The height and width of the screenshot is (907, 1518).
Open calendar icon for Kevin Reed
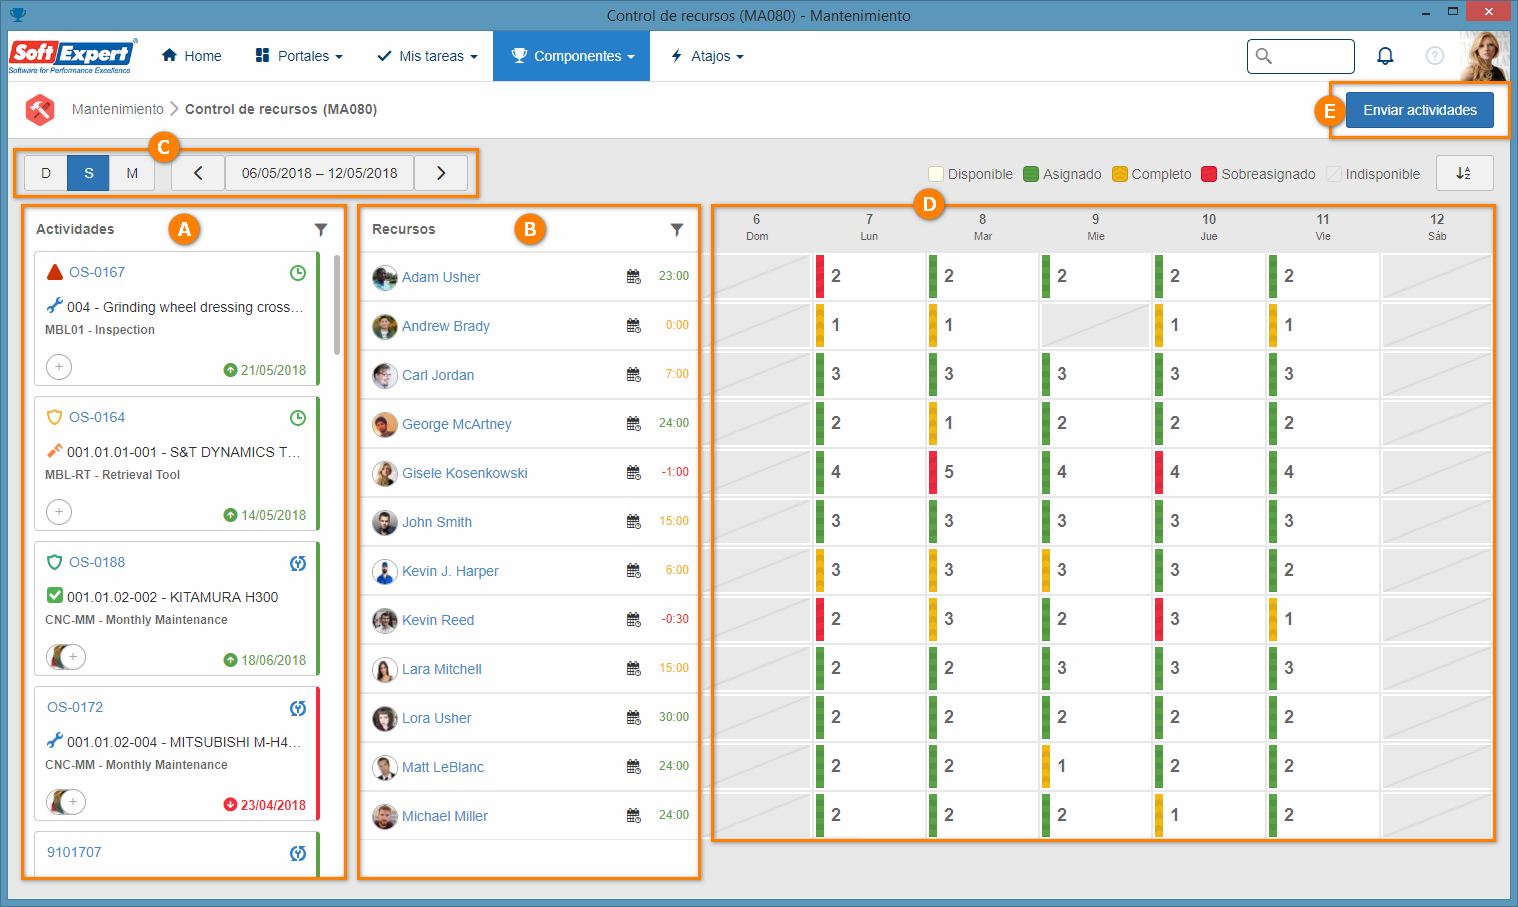coord(633,620)
